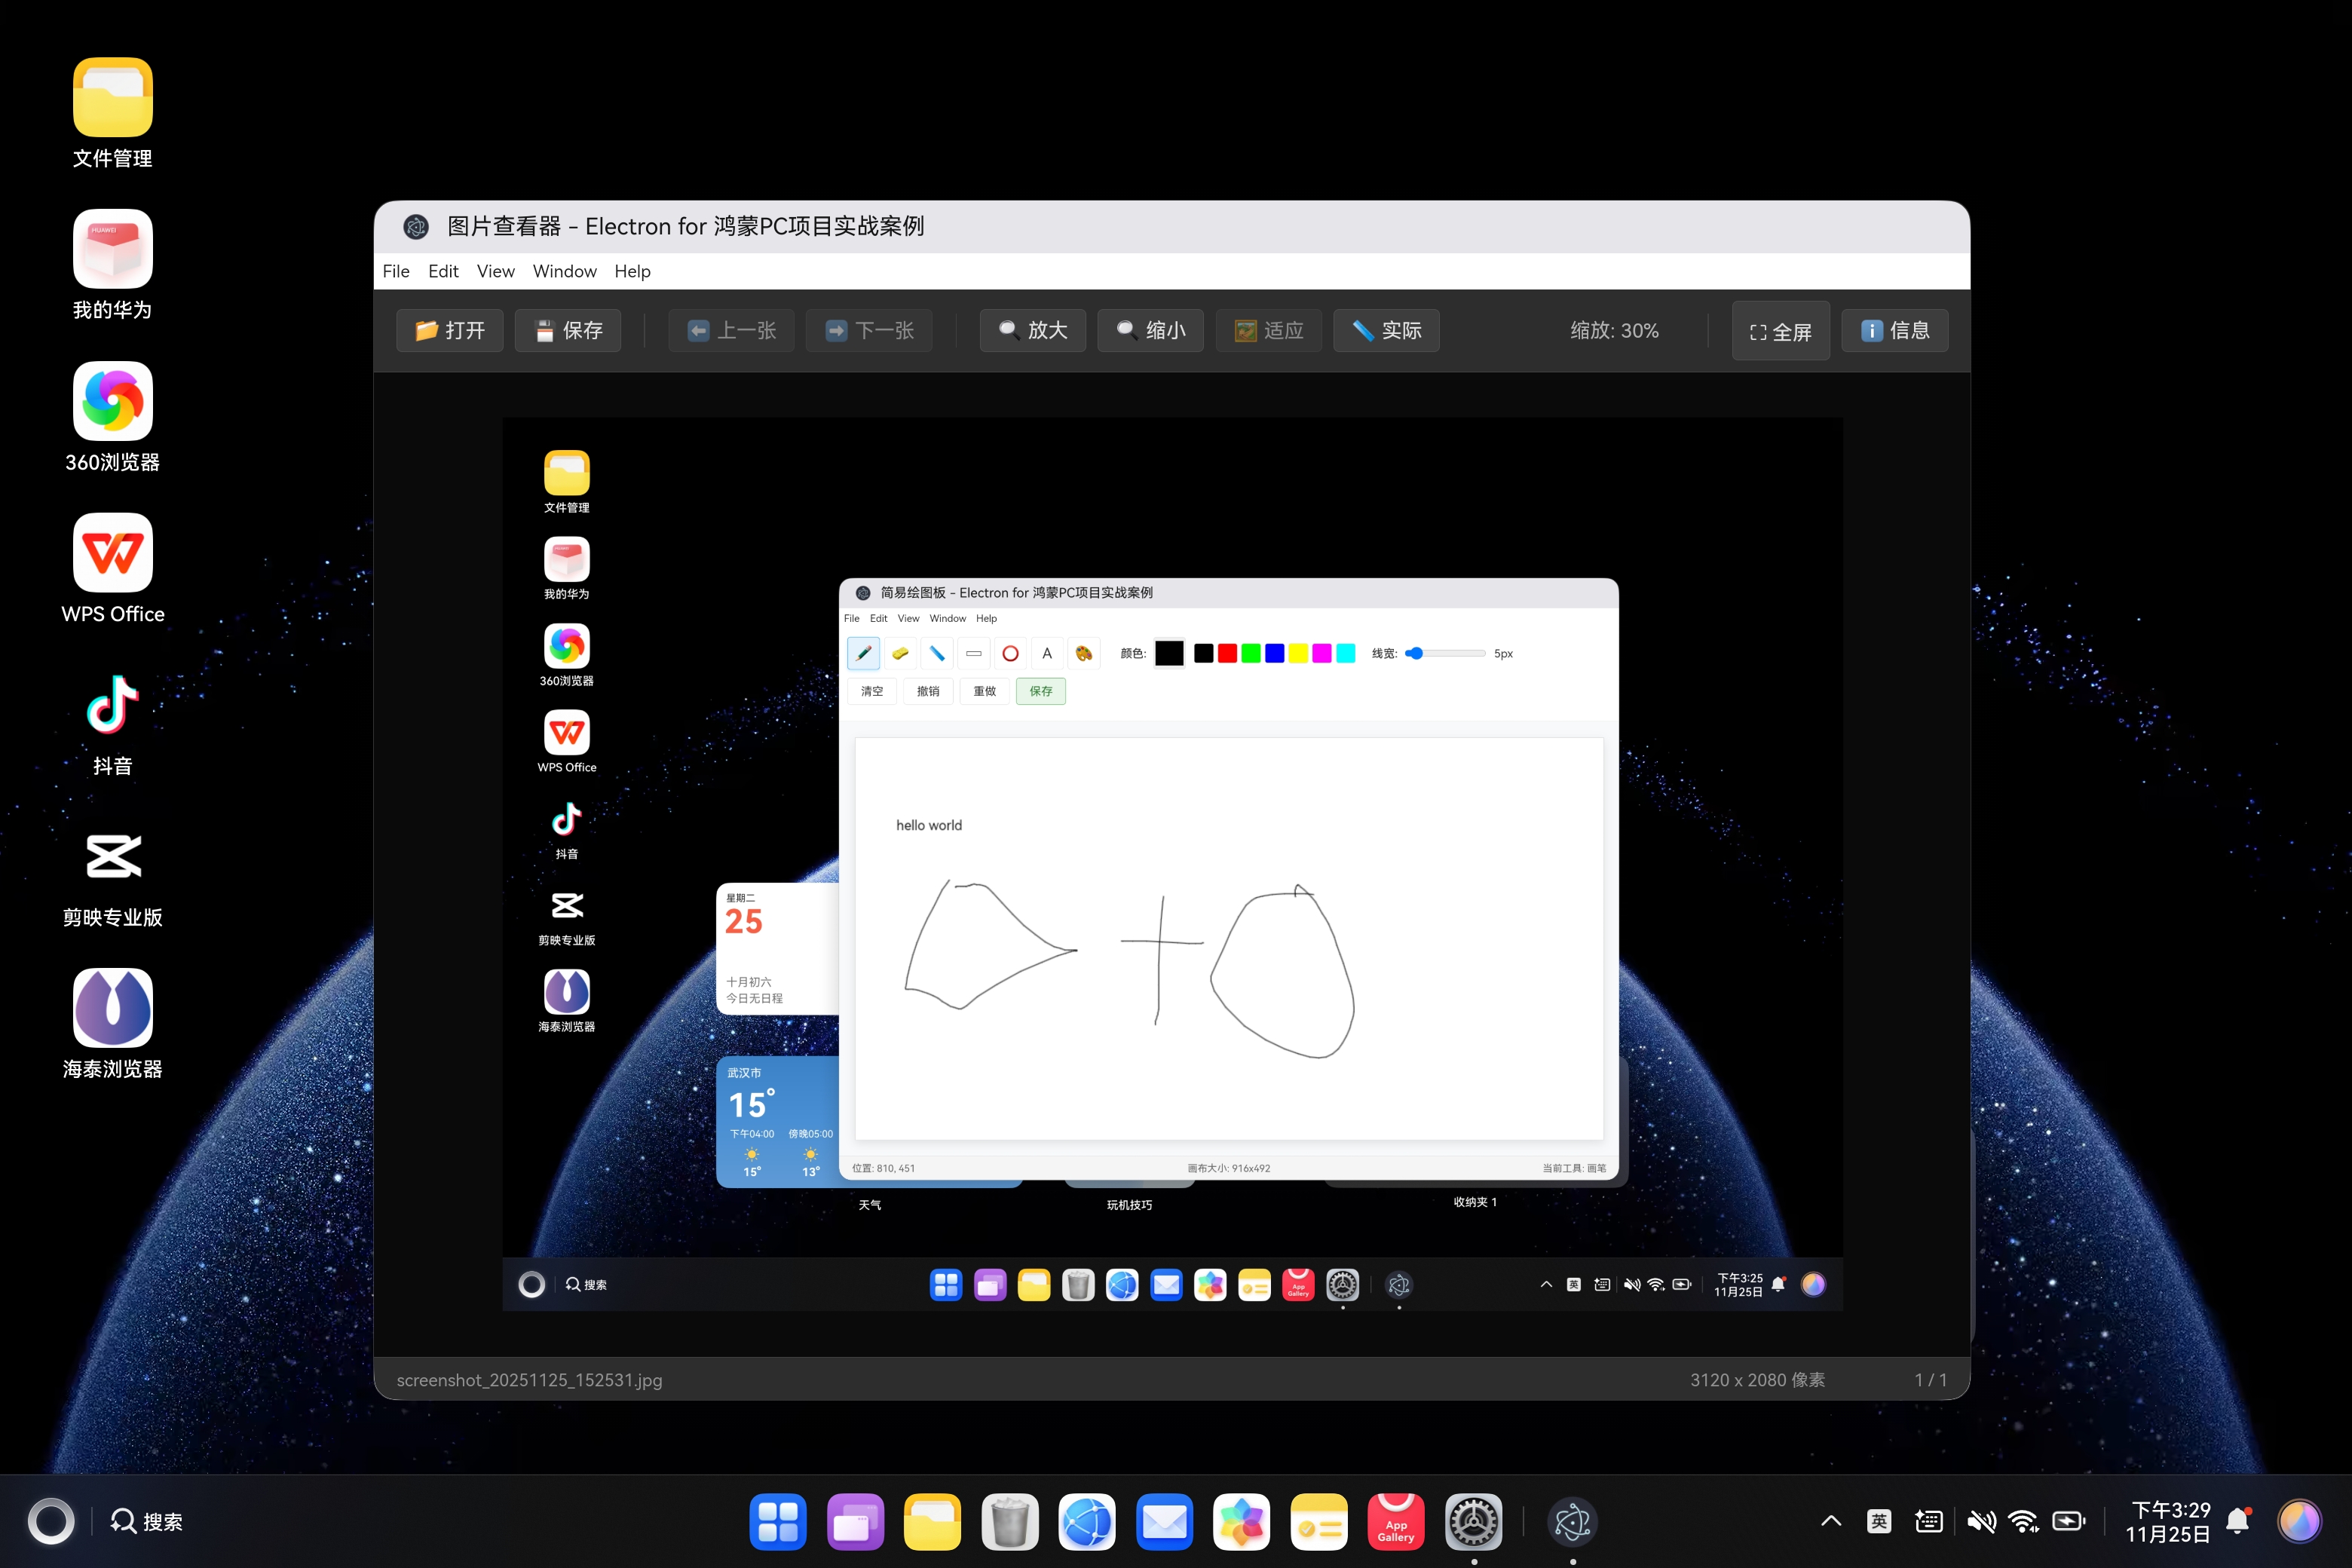
Task: Open the 文件管理 icon on the desktop
Action: tap(113, 97)
